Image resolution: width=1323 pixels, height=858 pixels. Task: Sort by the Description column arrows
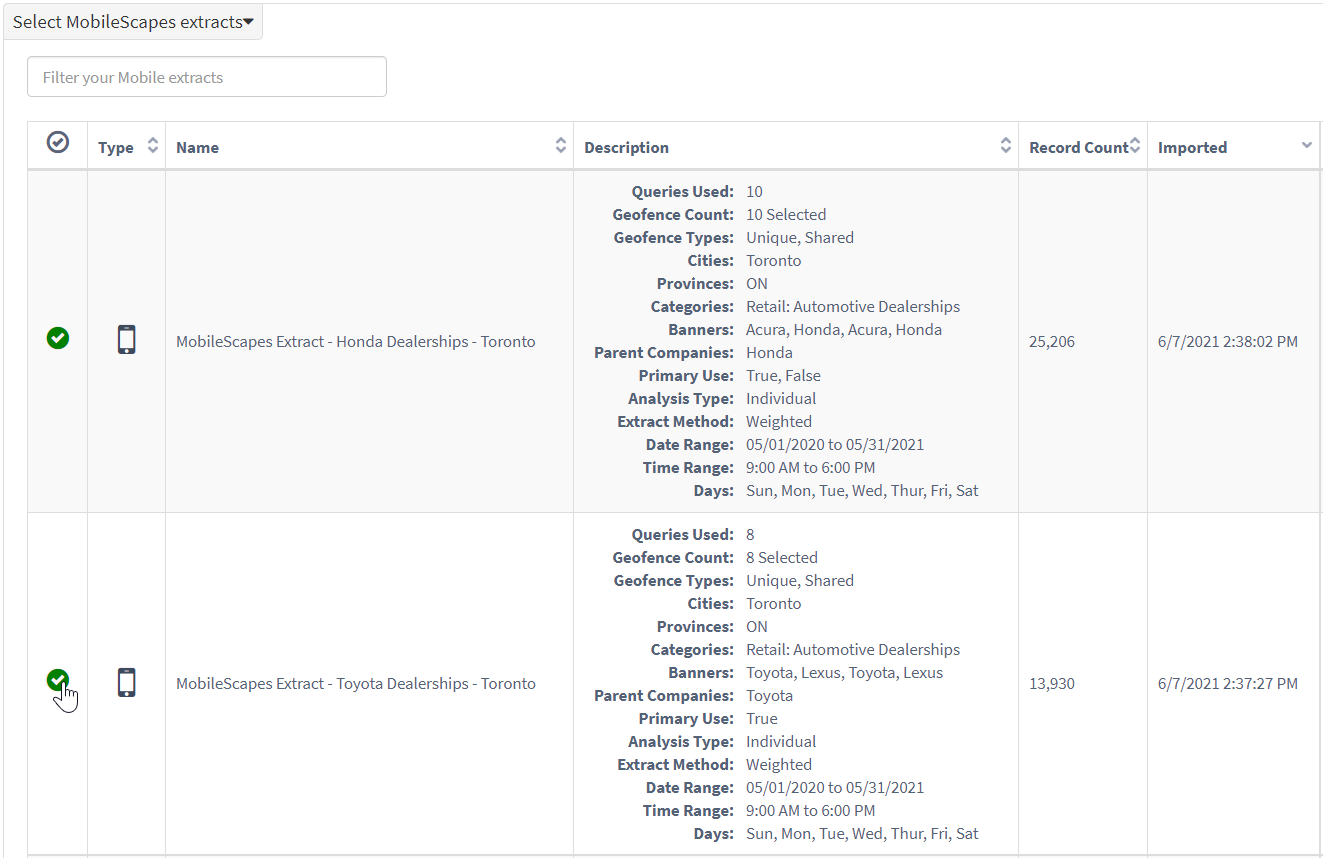[1006, 146]
